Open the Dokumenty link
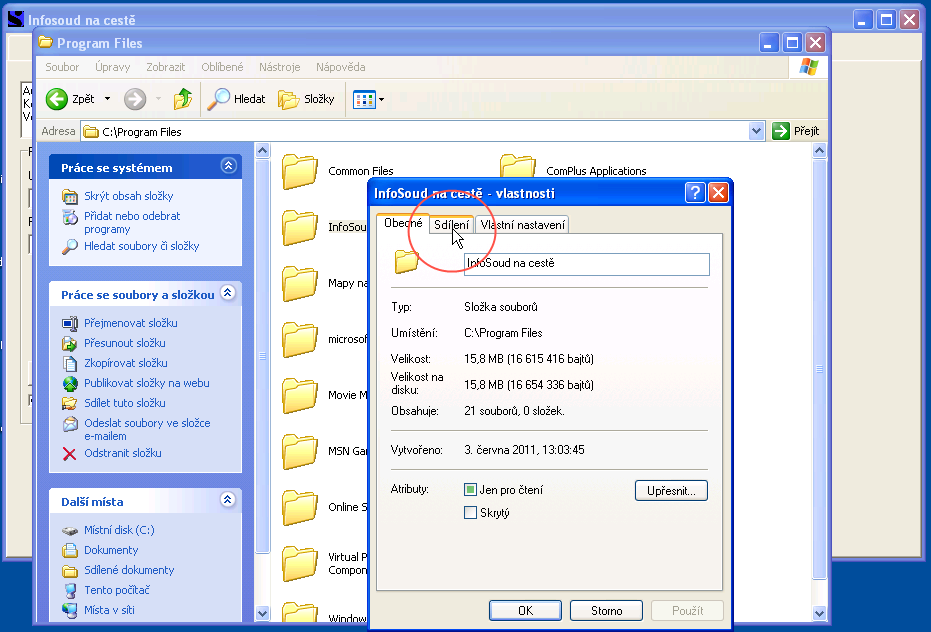 coord(111,551)
